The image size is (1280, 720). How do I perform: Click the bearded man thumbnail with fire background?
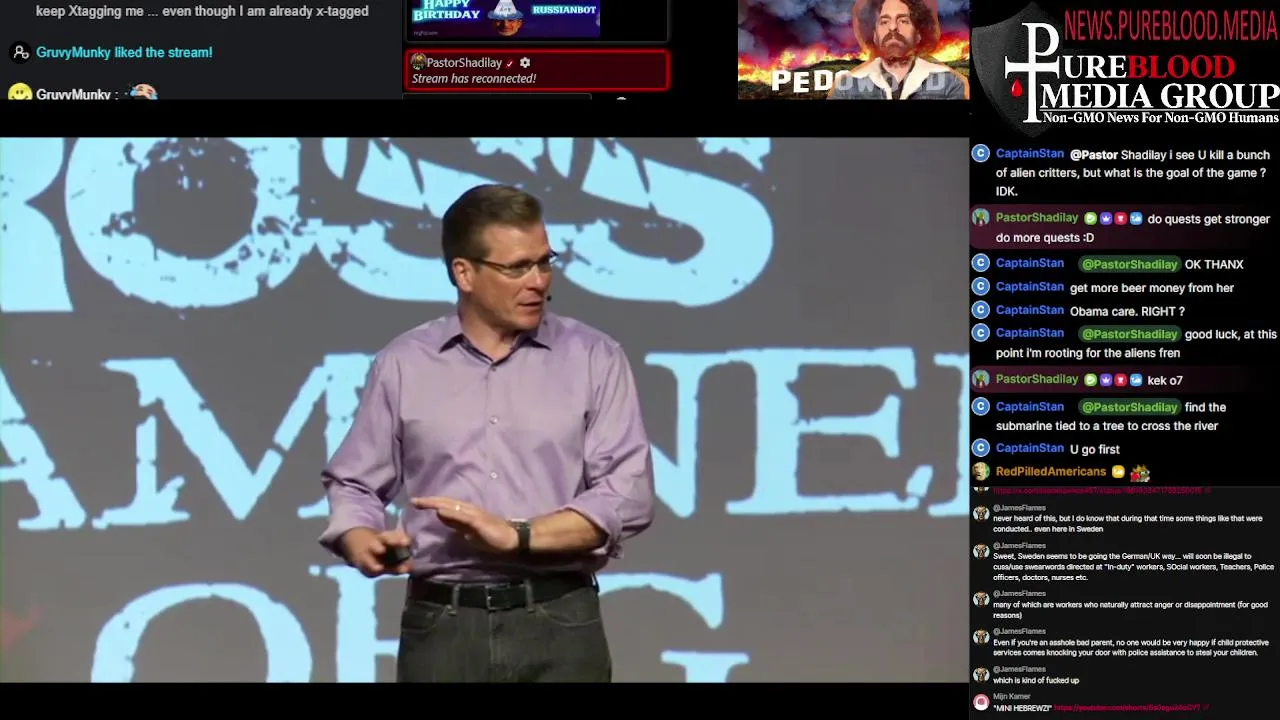pyautogui.click(x=853, y=49)
